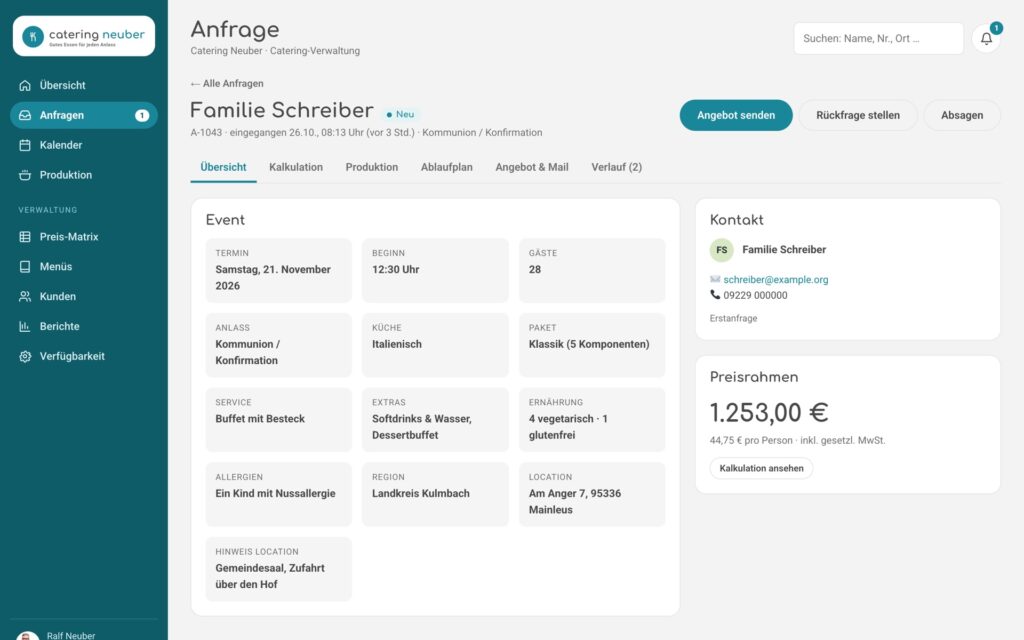This screenshot has width=1024, height=640.
Task: Switch to the Produktion tab
Action: click(372, 167)
